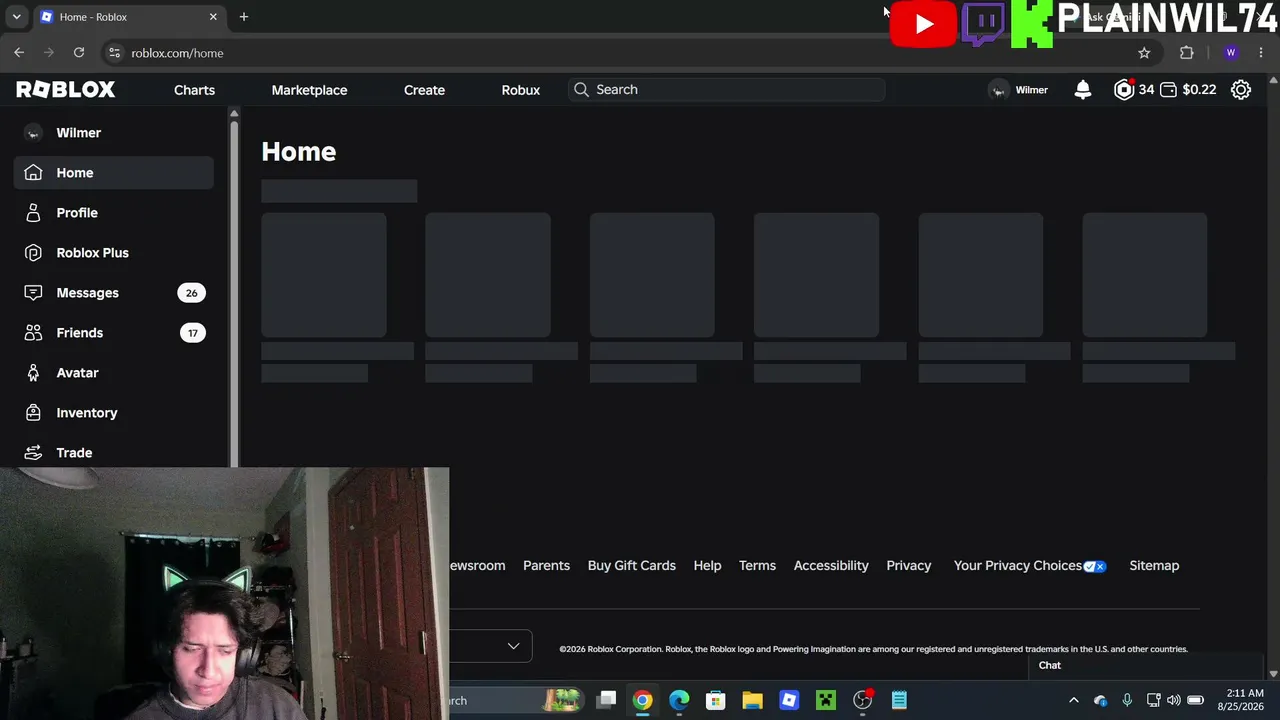
Task: Click the Roblox Search field
Action: coord(726,90)
